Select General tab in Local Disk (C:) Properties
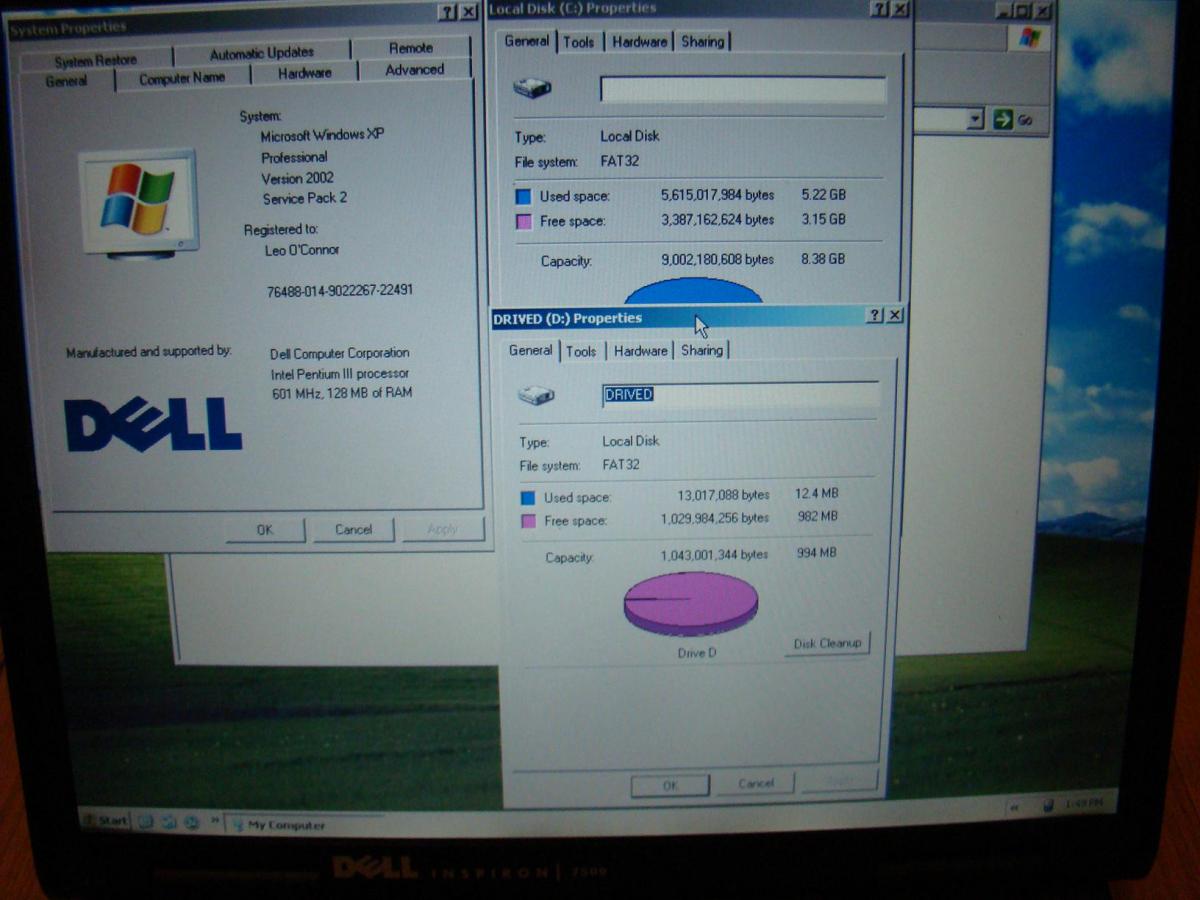Image resolution: width=1200 pixels, height=900 pixels. [x=527, y=41]
